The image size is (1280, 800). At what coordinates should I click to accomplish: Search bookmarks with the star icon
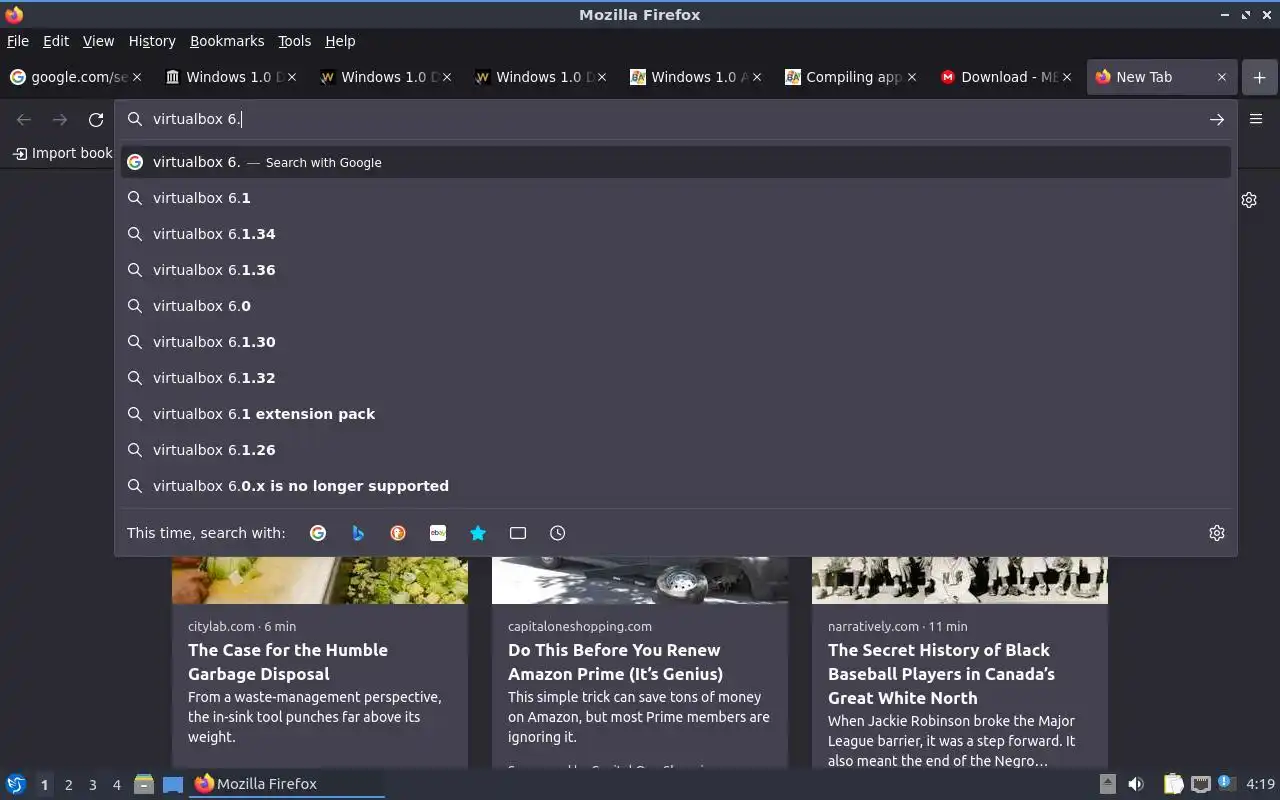tap(478, 533)
